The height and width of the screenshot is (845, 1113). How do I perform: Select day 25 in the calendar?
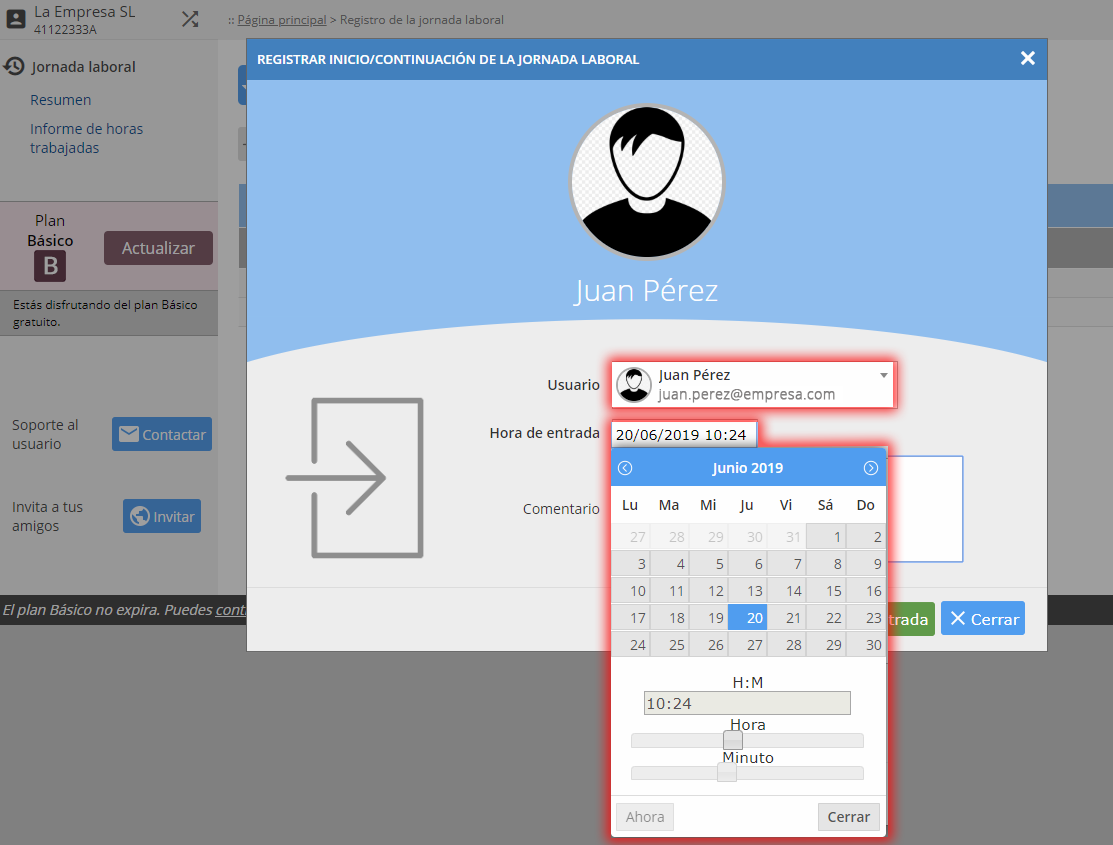click(669, 645)
